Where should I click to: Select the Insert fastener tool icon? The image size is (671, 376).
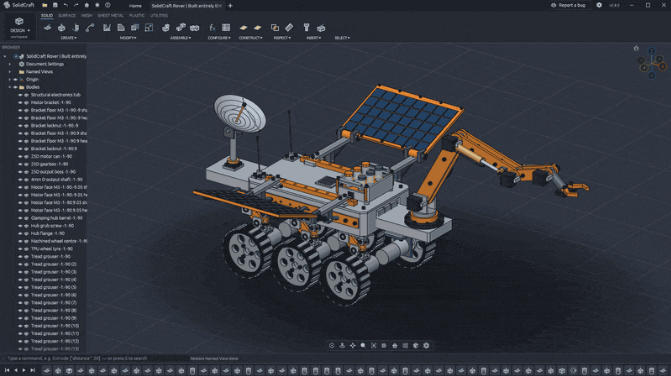pos(306,28)
